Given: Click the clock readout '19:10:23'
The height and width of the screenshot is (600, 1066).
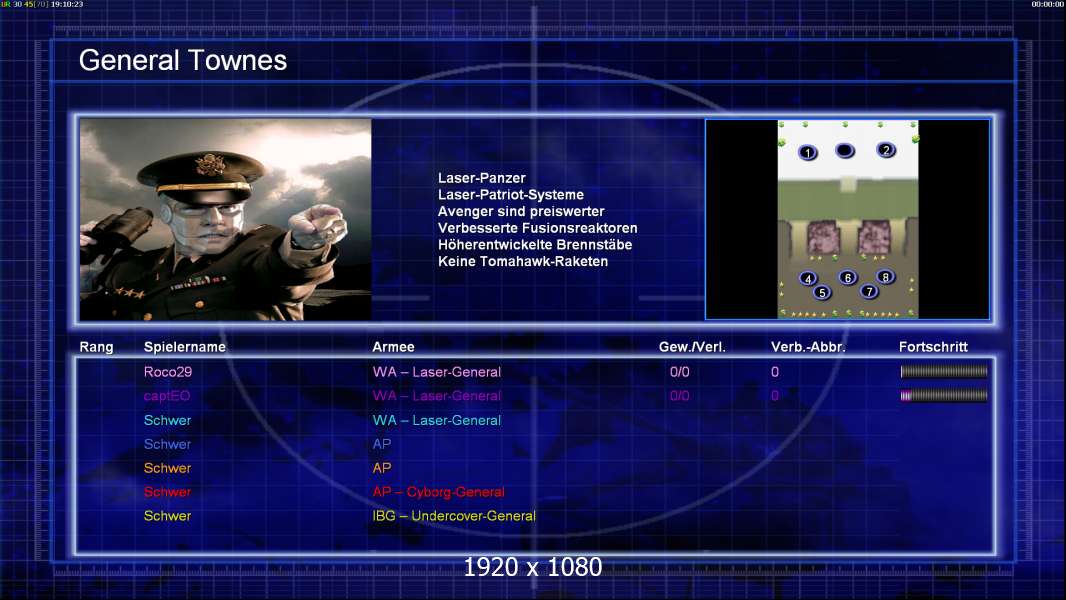Looking at the screenshot, I should click(x=67, y=4).
